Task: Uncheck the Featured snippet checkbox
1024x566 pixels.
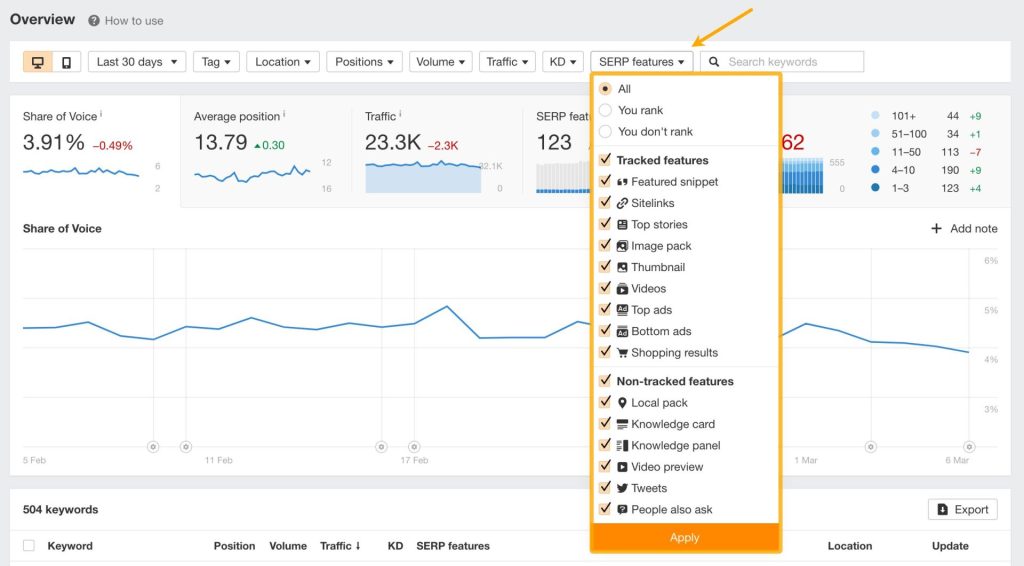Action: [x=605, y=181]
